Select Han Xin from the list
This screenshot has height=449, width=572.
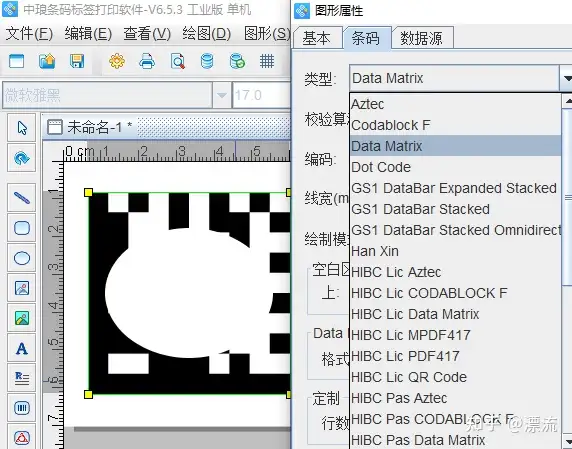pos(455,251)
